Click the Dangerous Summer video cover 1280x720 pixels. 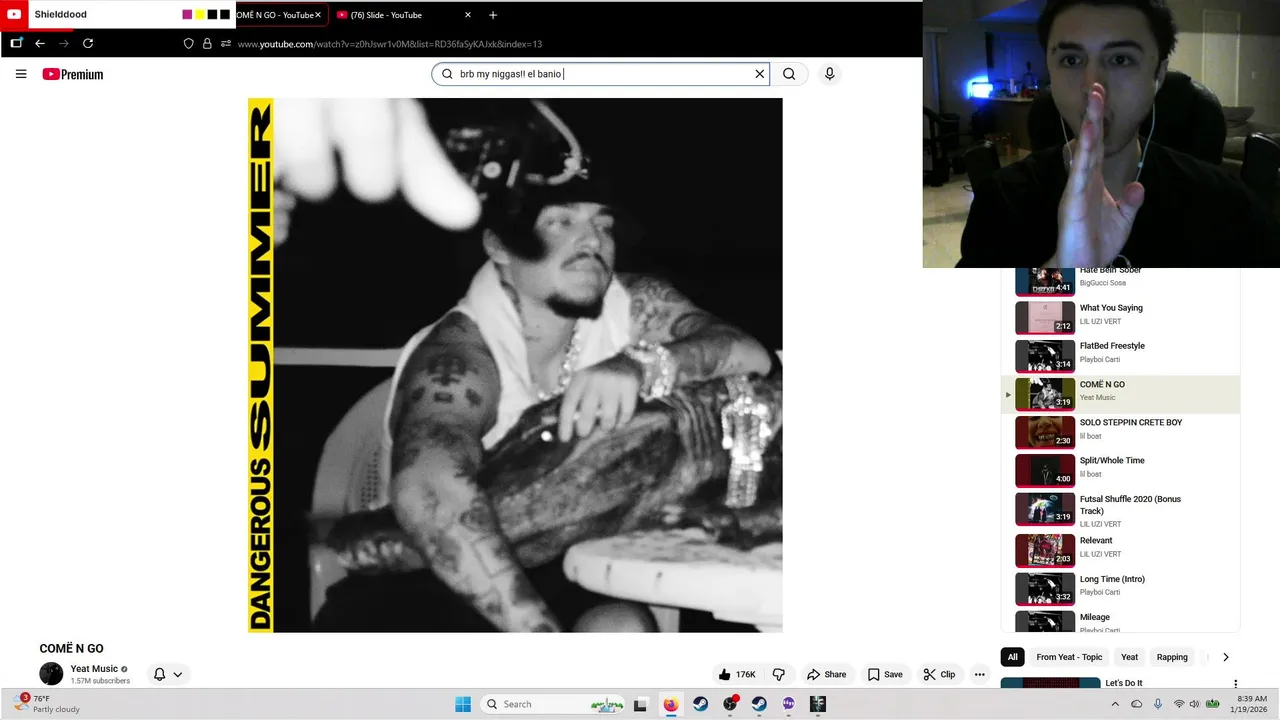515,365
